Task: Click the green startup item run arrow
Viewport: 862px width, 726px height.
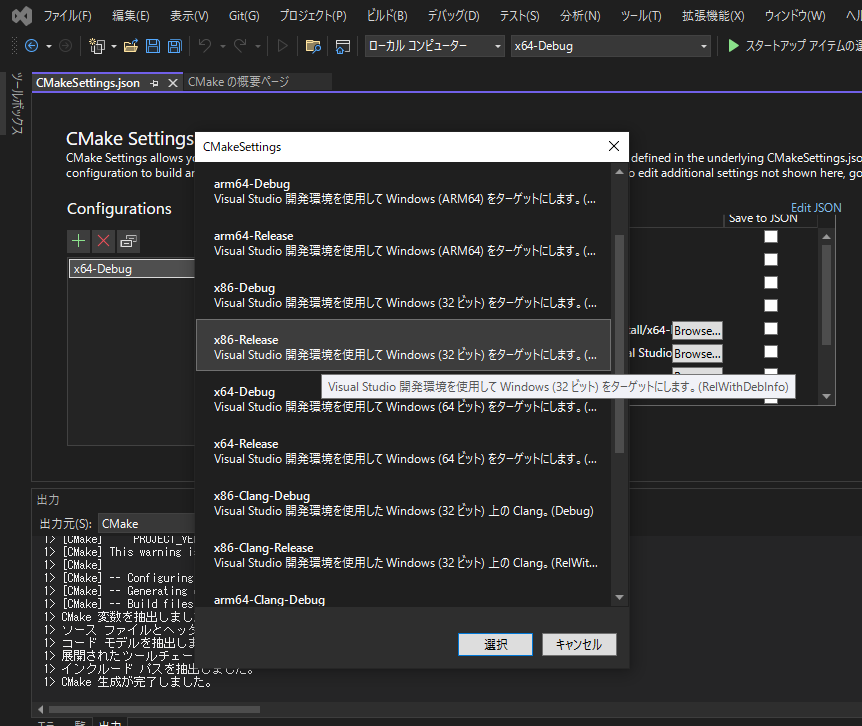Action: click(x=733, y=46)
